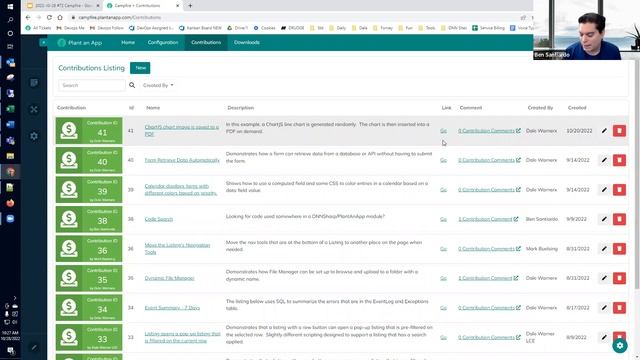Click the browser address bar URL
640x360 pixels.
coord(120,18)
